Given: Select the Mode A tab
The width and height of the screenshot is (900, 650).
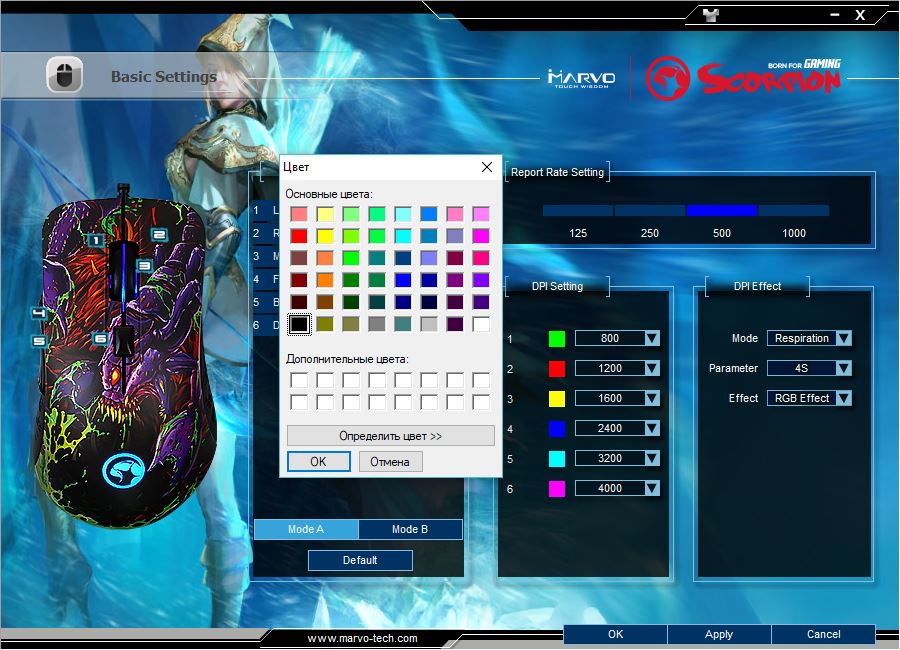Looking at the screenshot, I should [306, 529].
